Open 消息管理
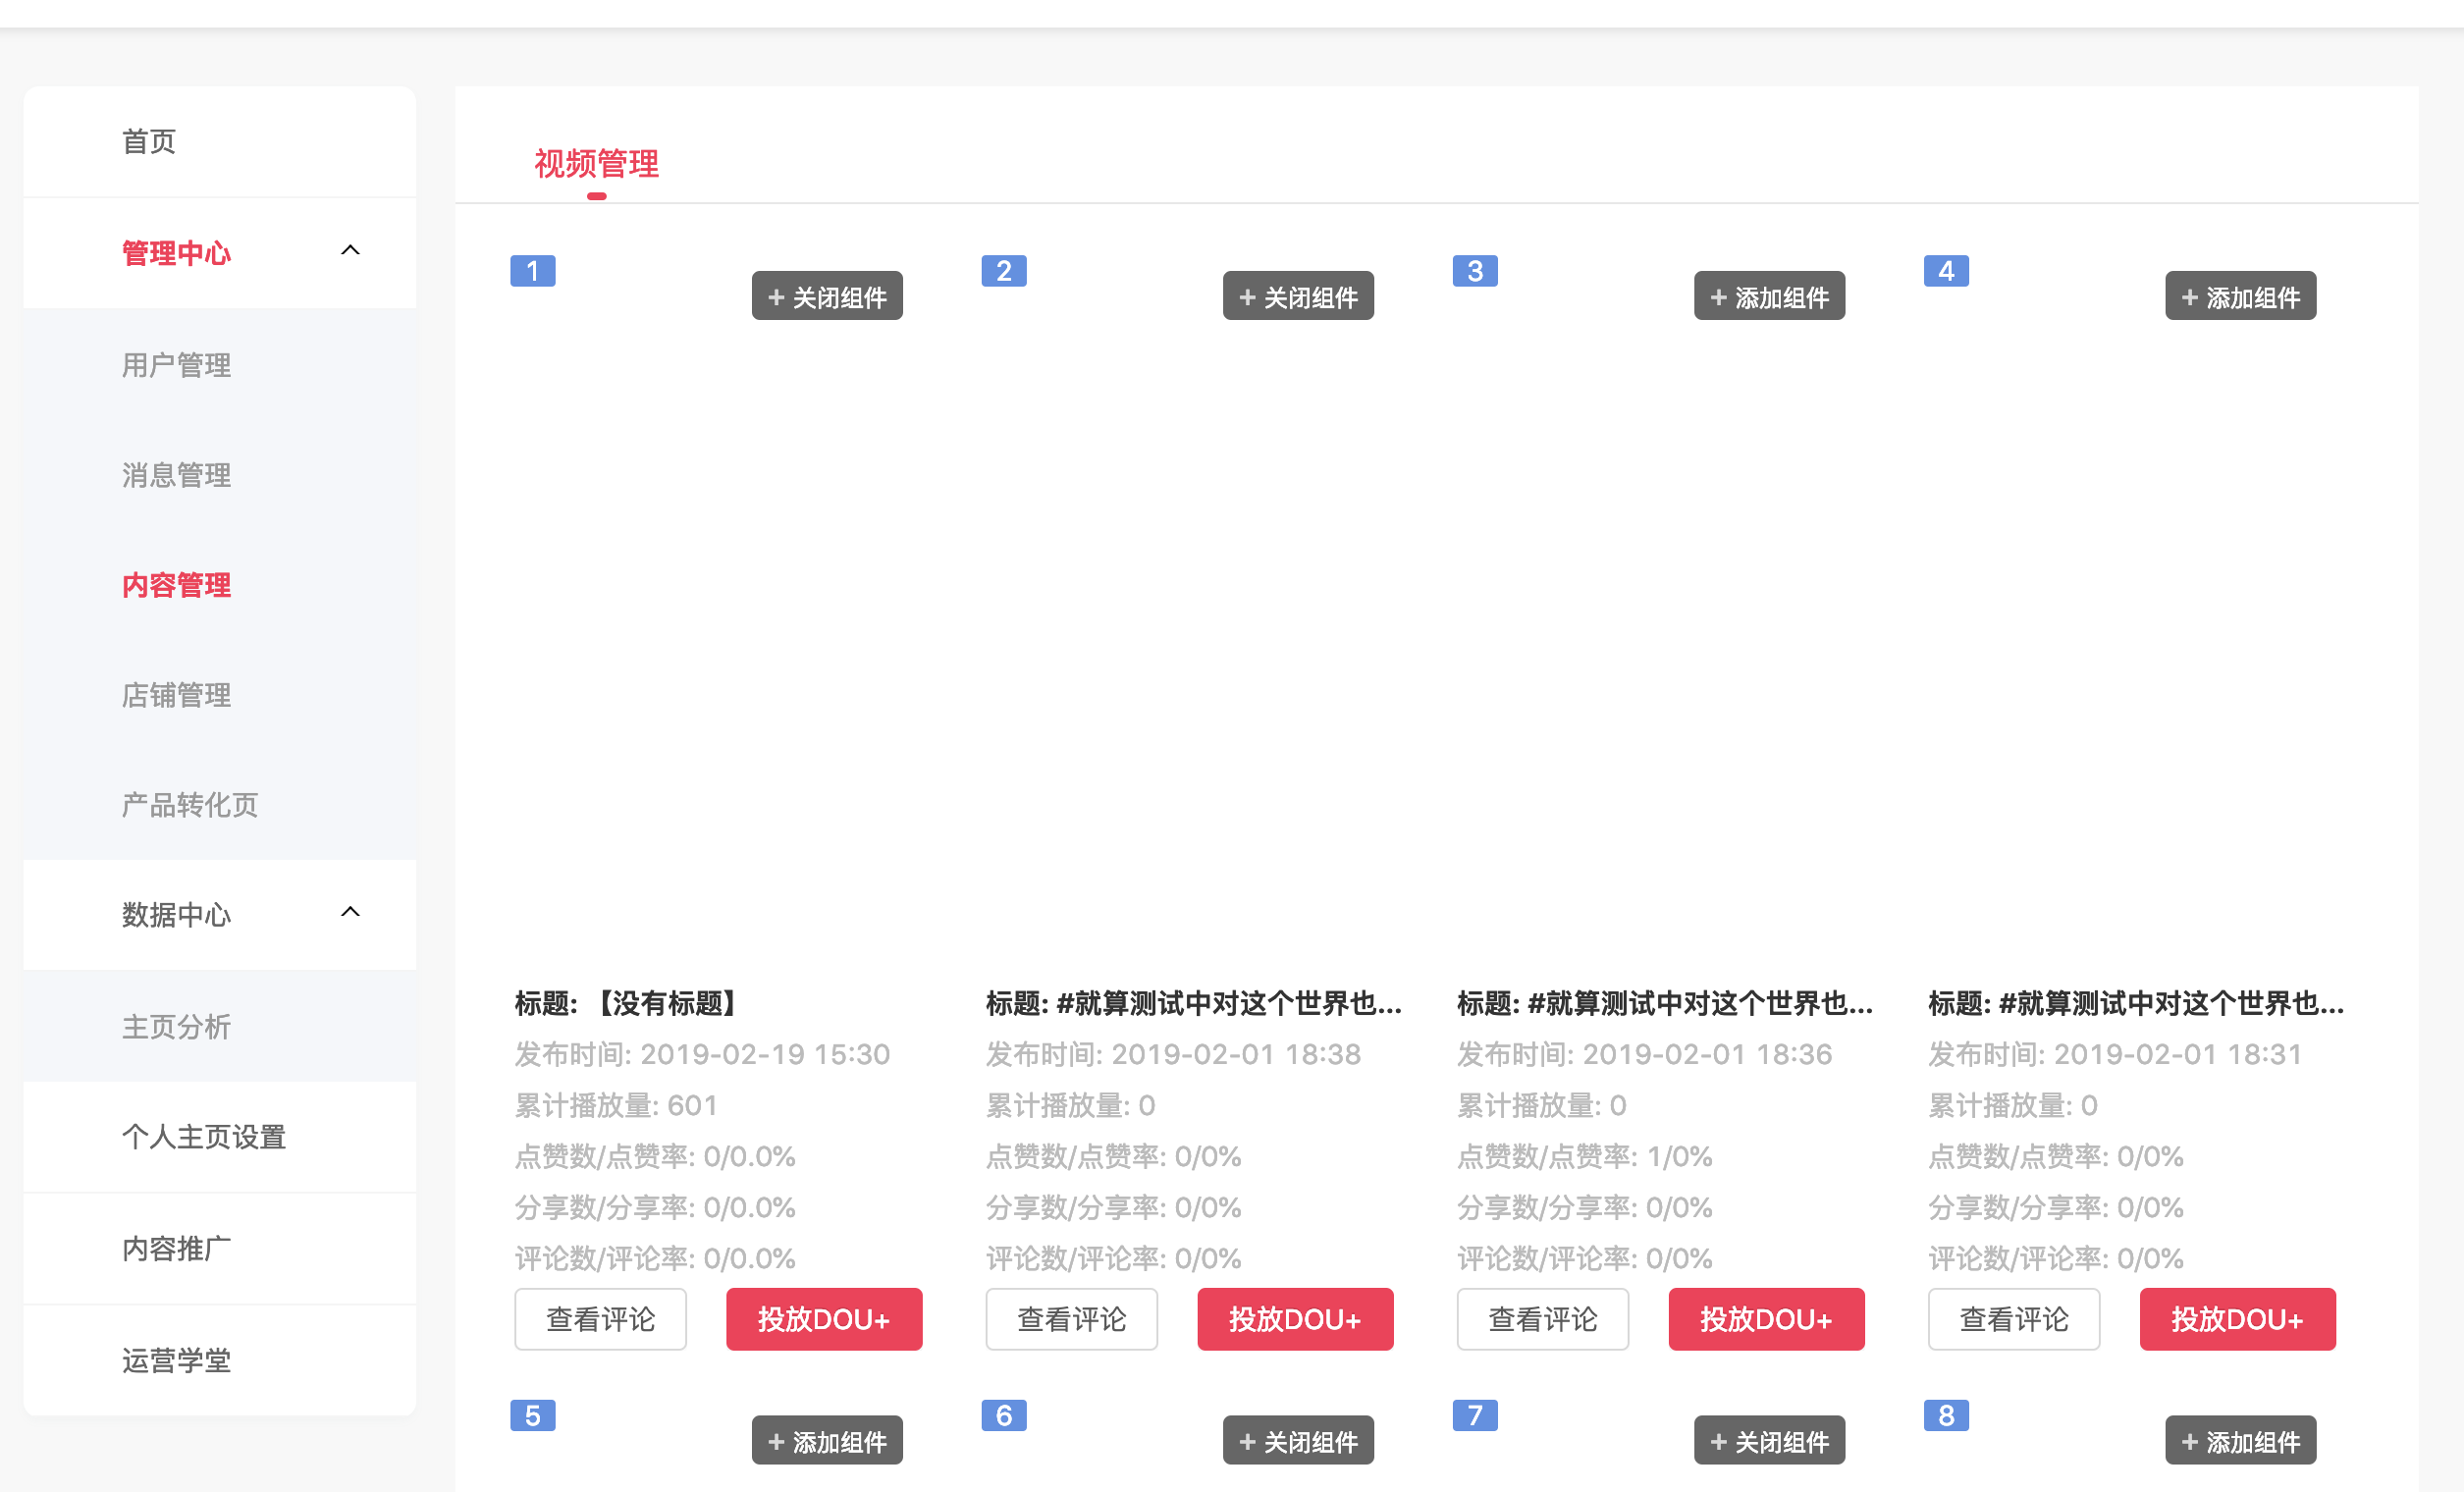2464x1492 pixels. (x=176, y=475)
